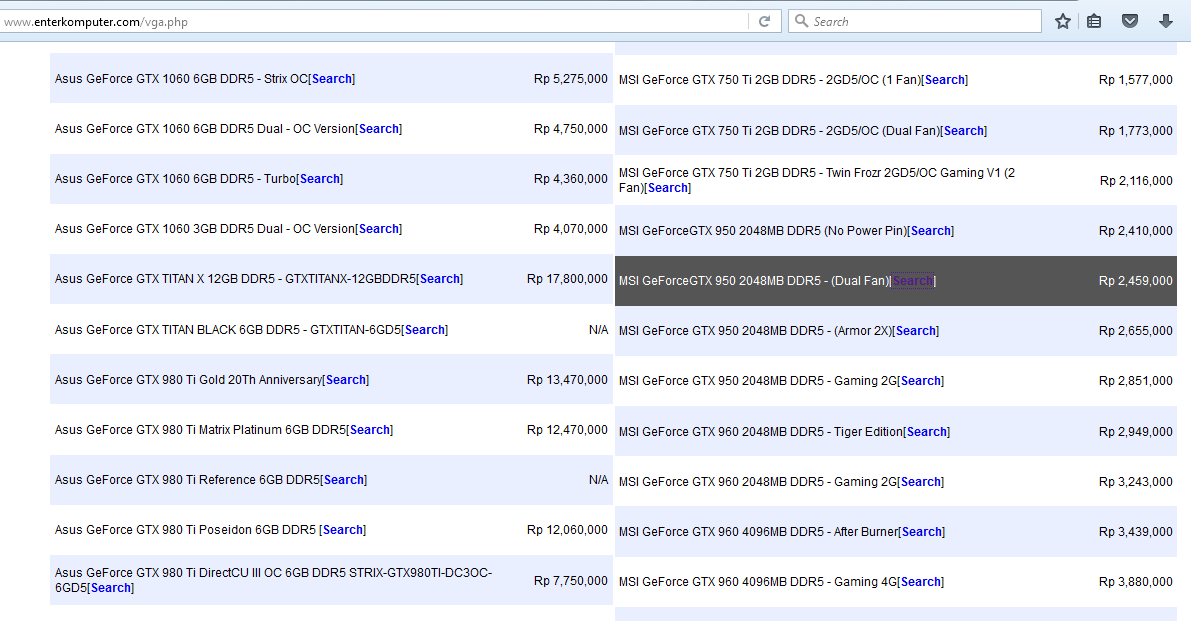
Task: Select price Rp 2,116,000
Action: pyautogui.click(x=1136, y=181)
